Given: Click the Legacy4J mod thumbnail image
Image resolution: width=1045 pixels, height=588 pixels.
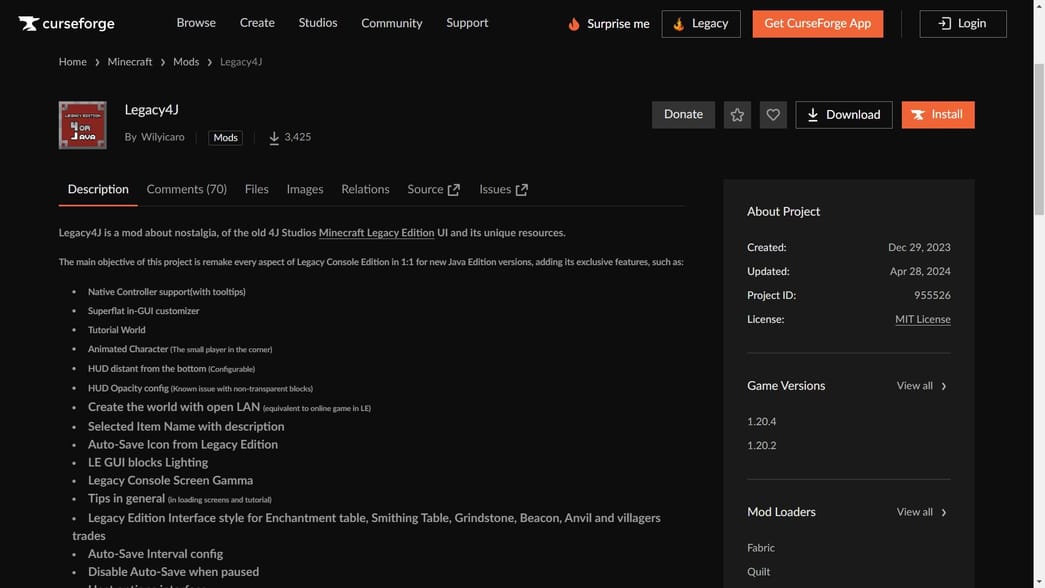Looking at the screenshot, I should 82,124.
